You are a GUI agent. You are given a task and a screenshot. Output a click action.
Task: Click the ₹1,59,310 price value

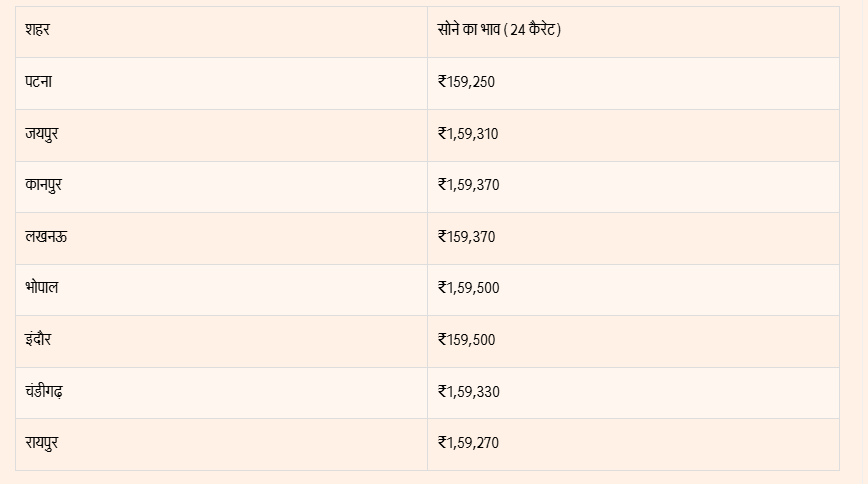pos(468,133)
